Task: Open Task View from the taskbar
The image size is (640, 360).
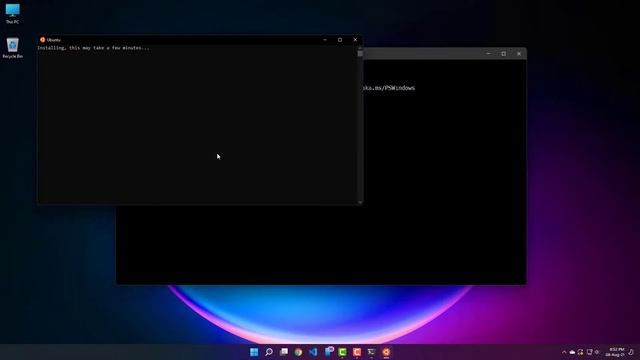Action: click(284, 352)
